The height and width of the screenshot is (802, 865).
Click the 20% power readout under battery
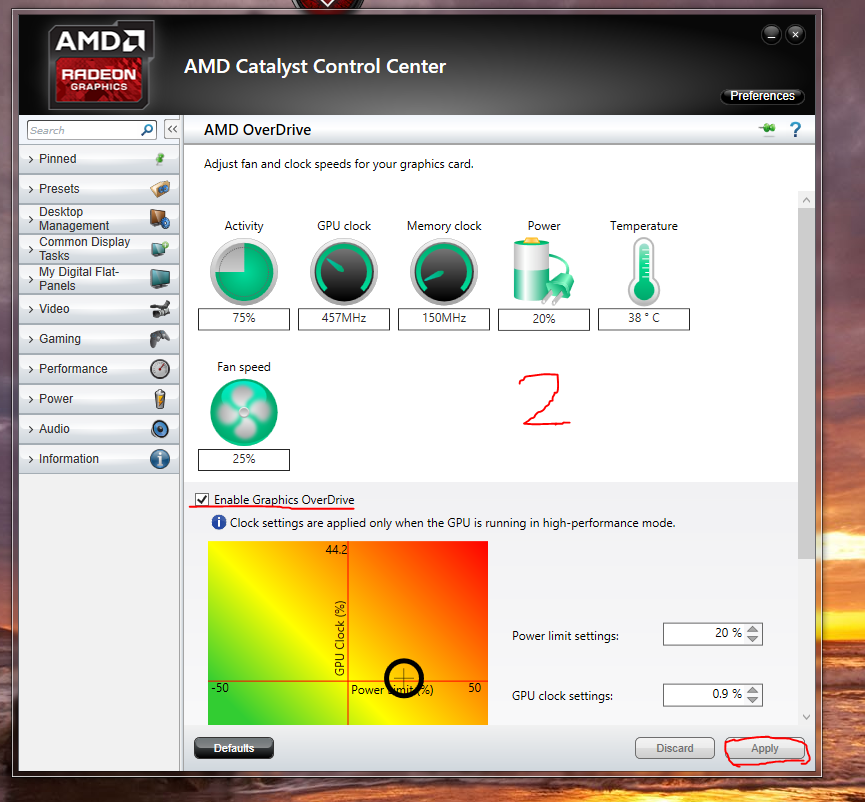tap(544, 319)
